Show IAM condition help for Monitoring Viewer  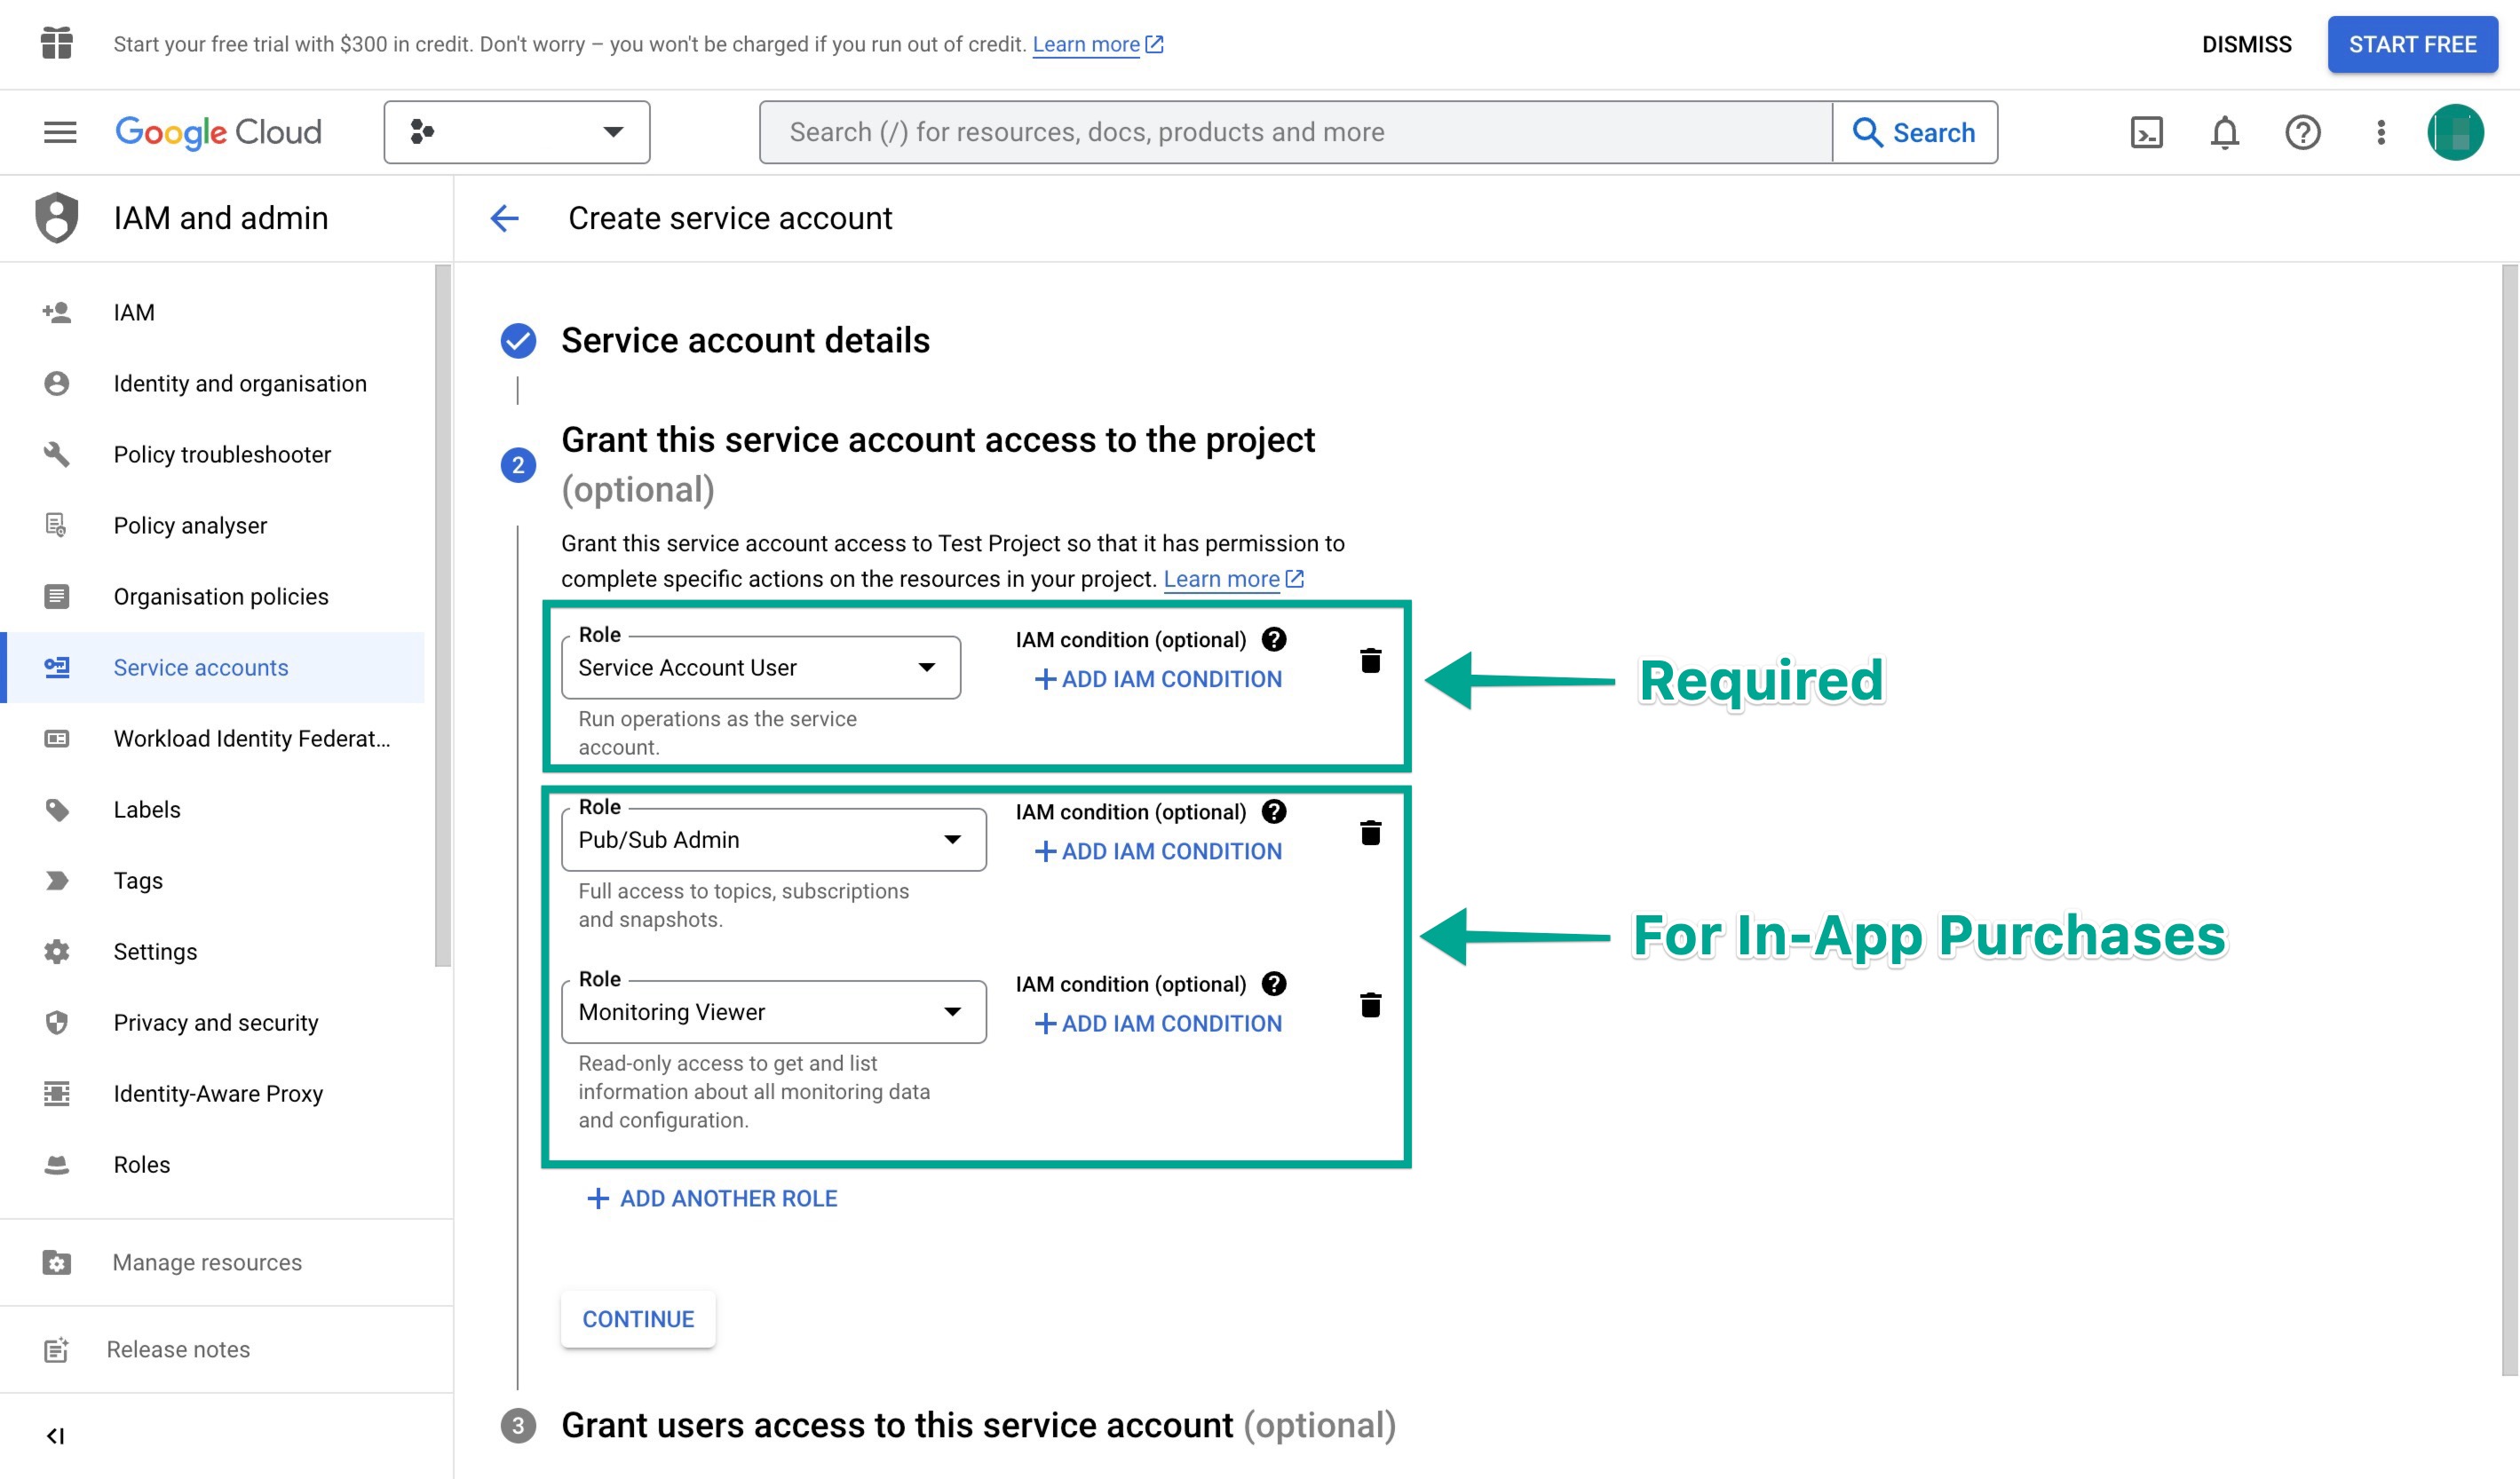[x=1274, y=983]
